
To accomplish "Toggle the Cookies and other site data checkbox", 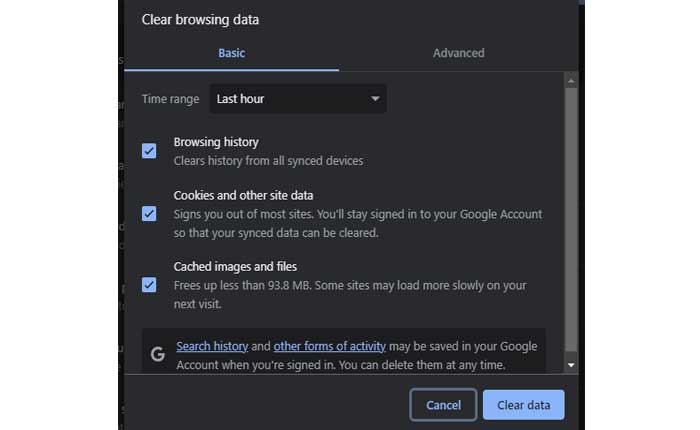I will (149, 213).
